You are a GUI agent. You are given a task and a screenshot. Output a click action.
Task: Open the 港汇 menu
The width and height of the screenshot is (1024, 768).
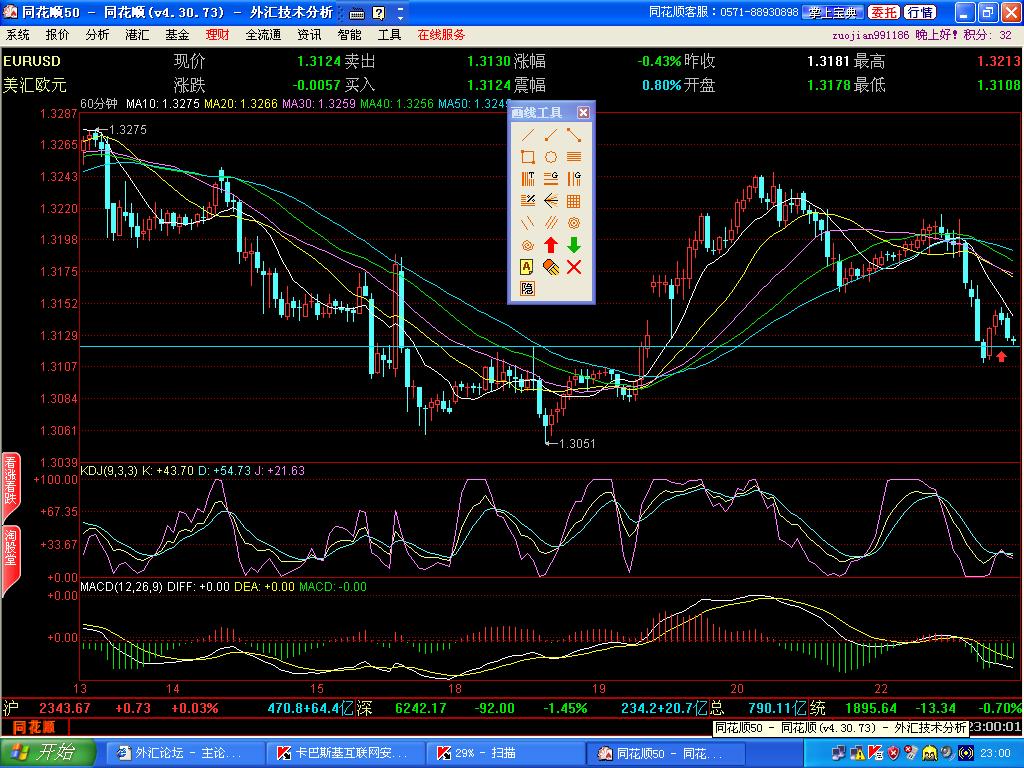137,35
